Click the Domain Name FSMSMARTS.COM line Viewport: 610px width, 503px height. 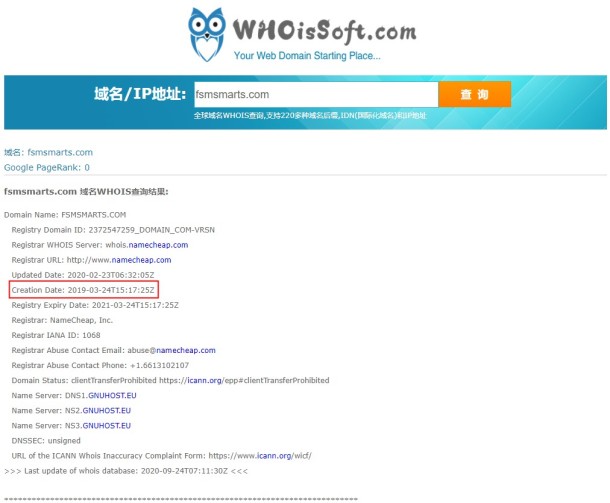(65, 215)
